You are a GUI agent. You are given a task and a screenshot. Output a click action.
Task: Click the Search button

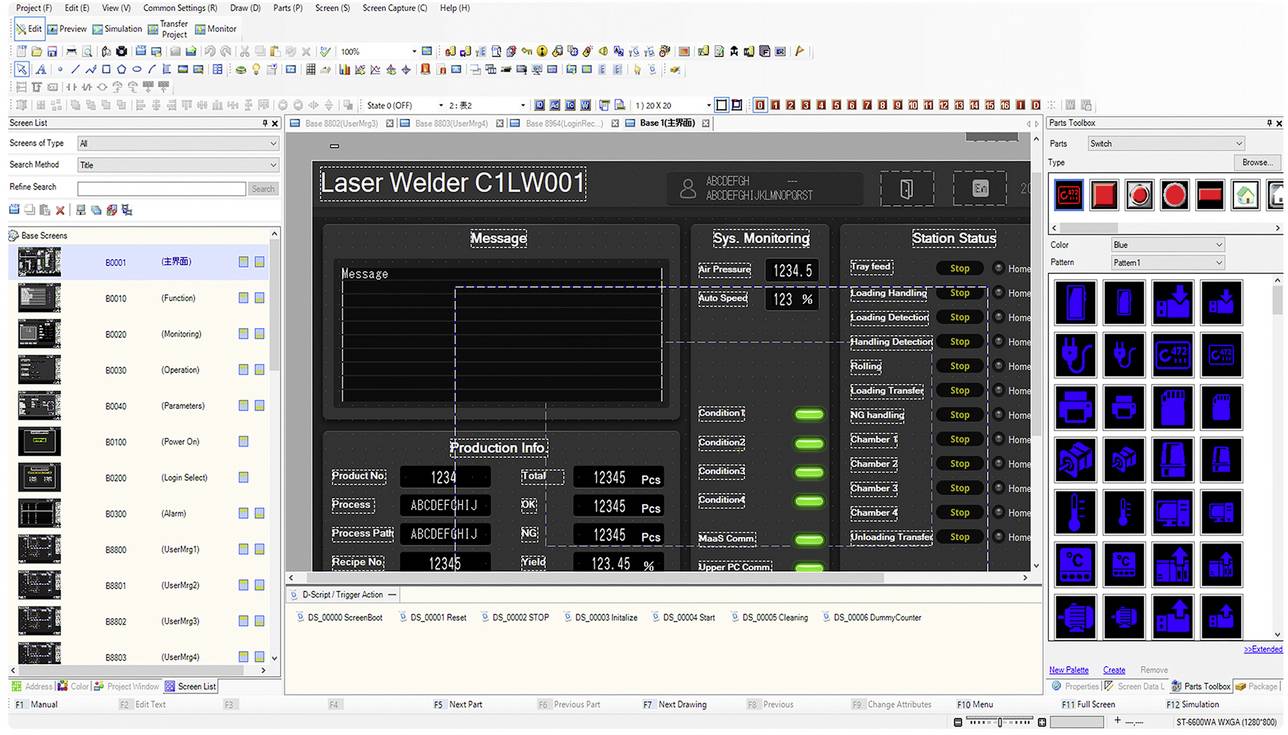pyautogui.click(x=263, y=188)
